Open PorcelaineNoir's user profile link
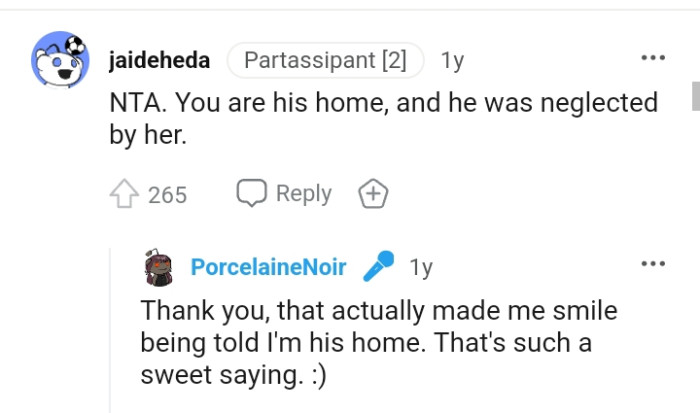 tap(268, 267)
